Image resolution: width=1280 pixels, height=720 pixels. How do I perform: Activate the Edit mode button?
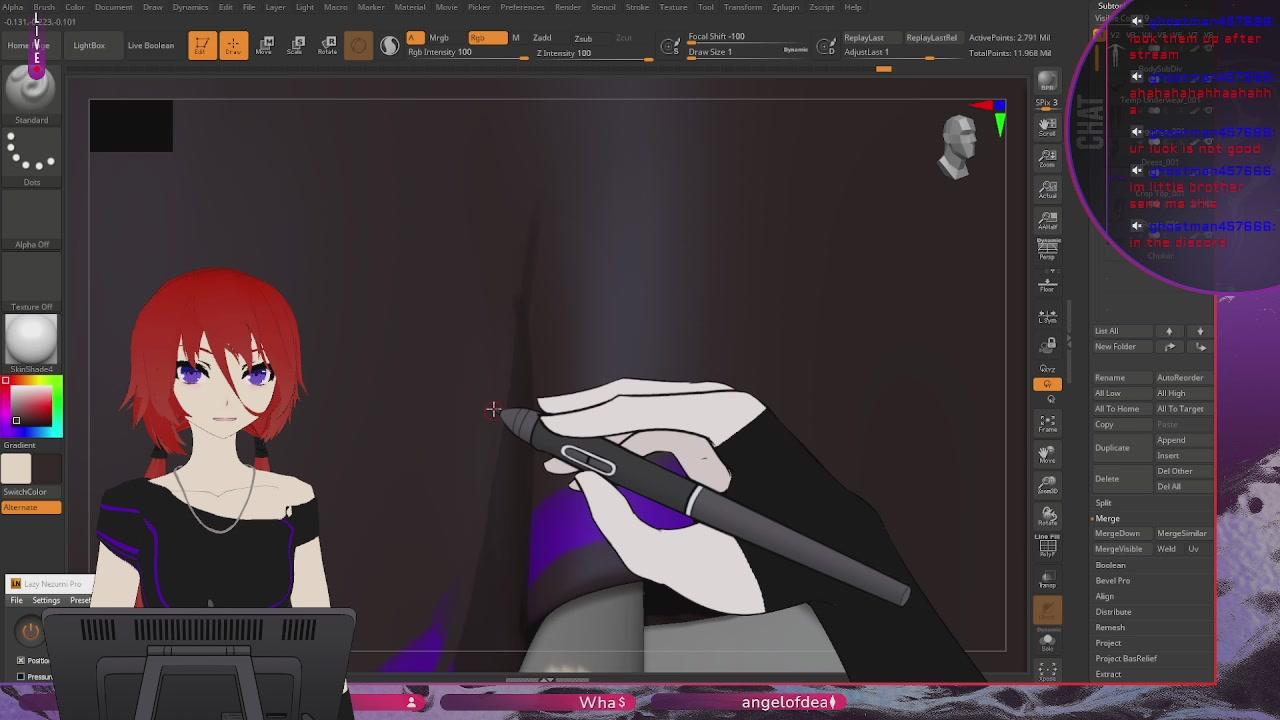click(x=201, y=46)
